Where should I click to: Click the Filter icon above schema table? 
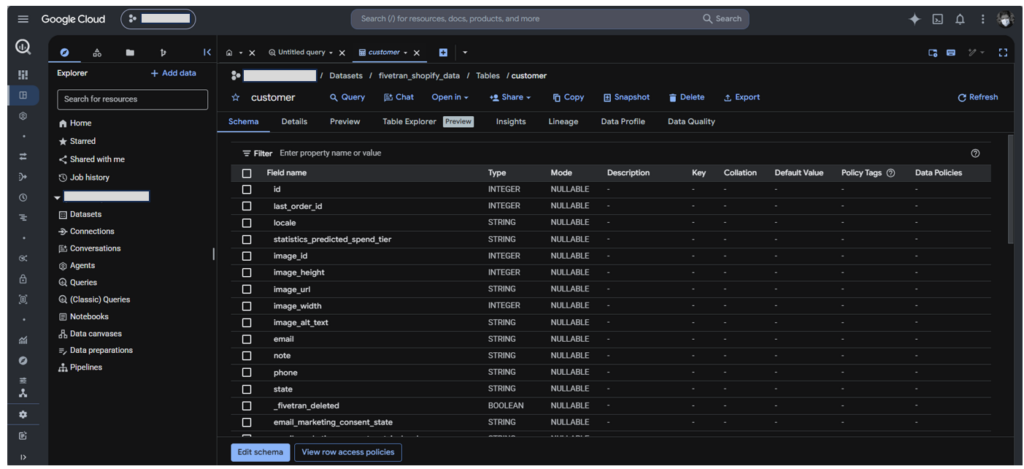[x=246, y=154]
